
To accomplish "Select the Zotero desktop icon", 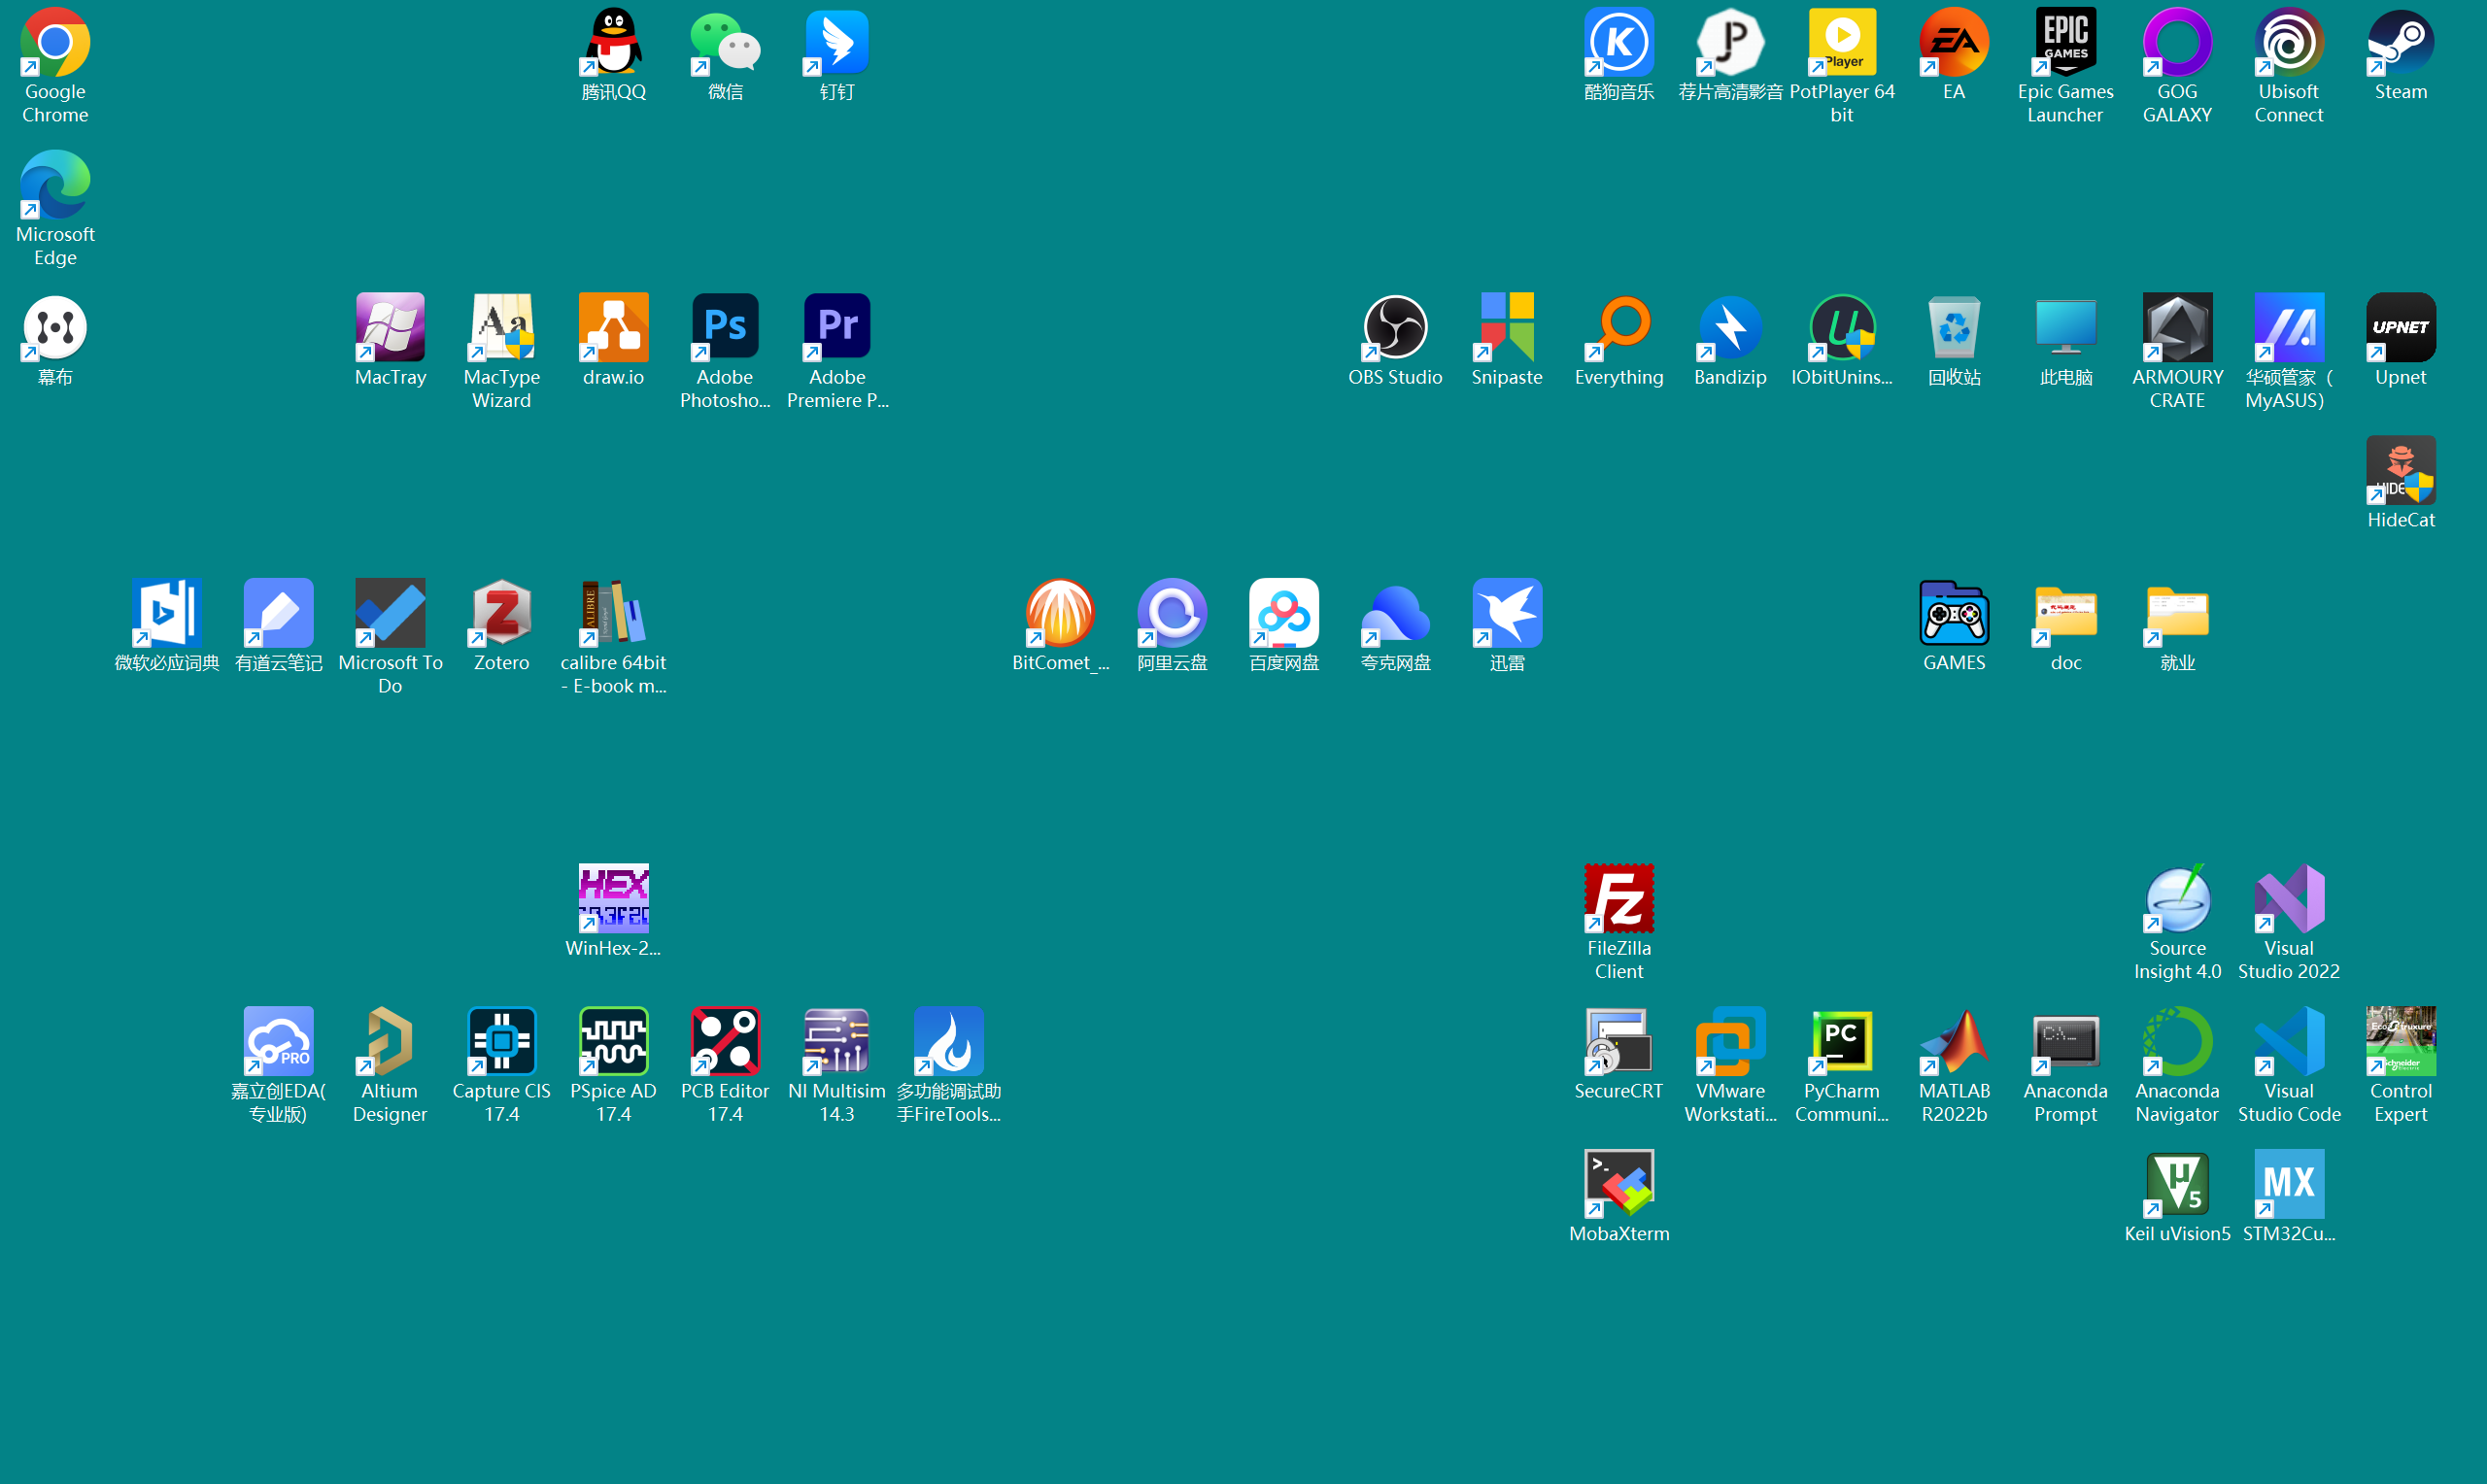I will (502, 613).
